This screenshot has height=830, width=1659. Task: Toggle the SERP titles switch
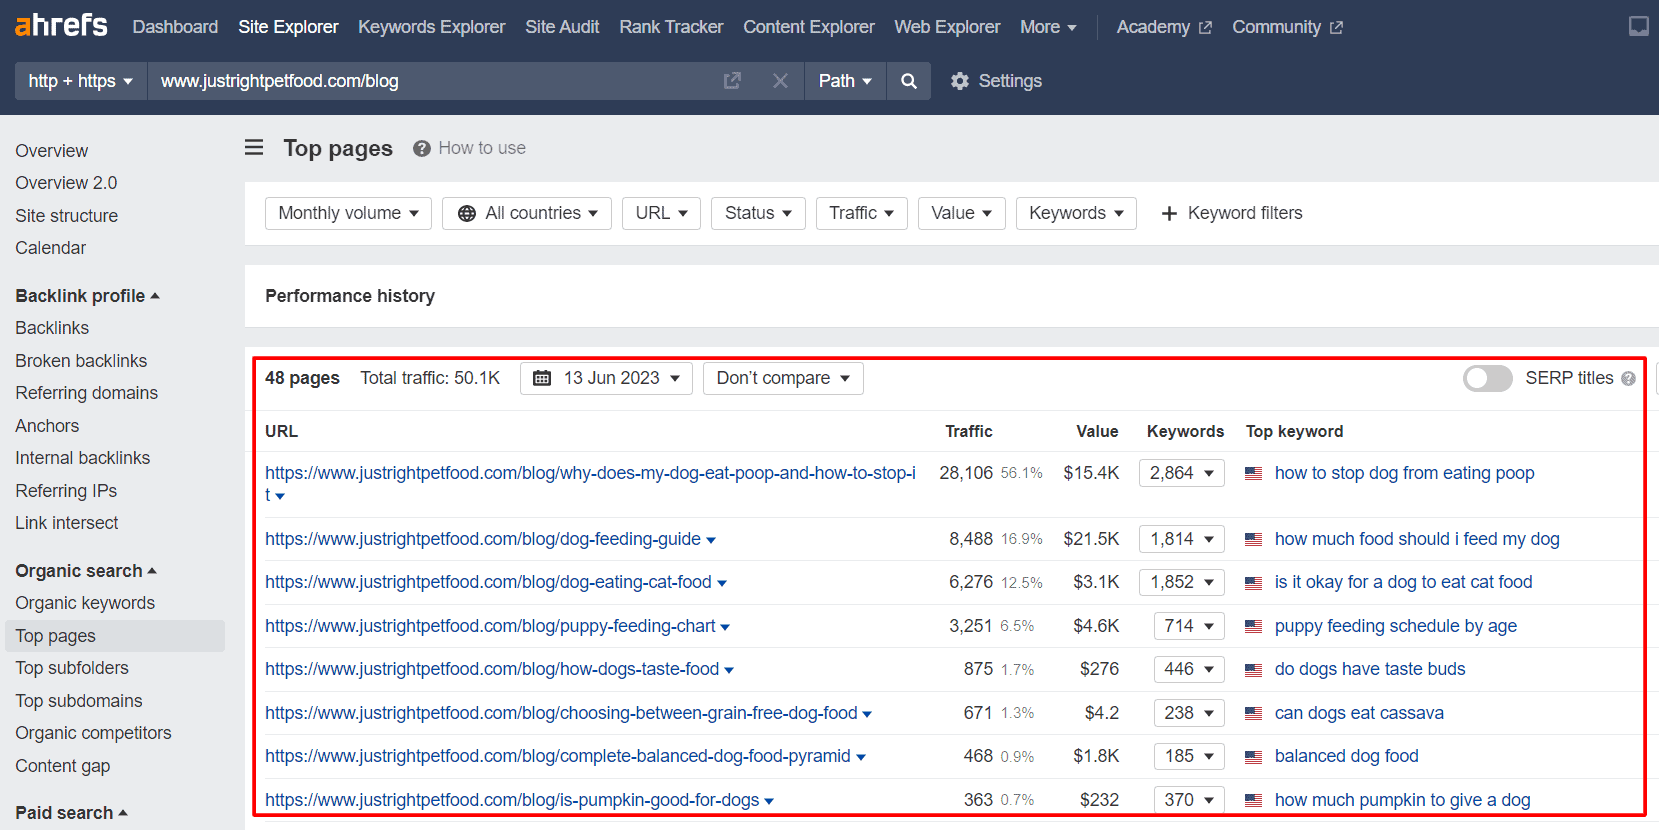[x=1487, y=378]
